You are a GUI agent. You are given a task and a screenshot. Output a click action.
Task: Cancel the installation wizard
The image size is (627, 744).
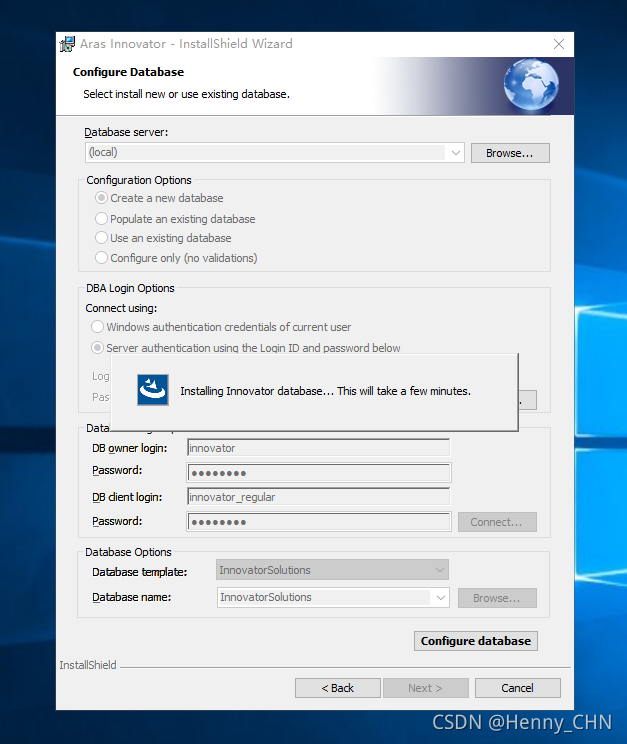[517, 688]
